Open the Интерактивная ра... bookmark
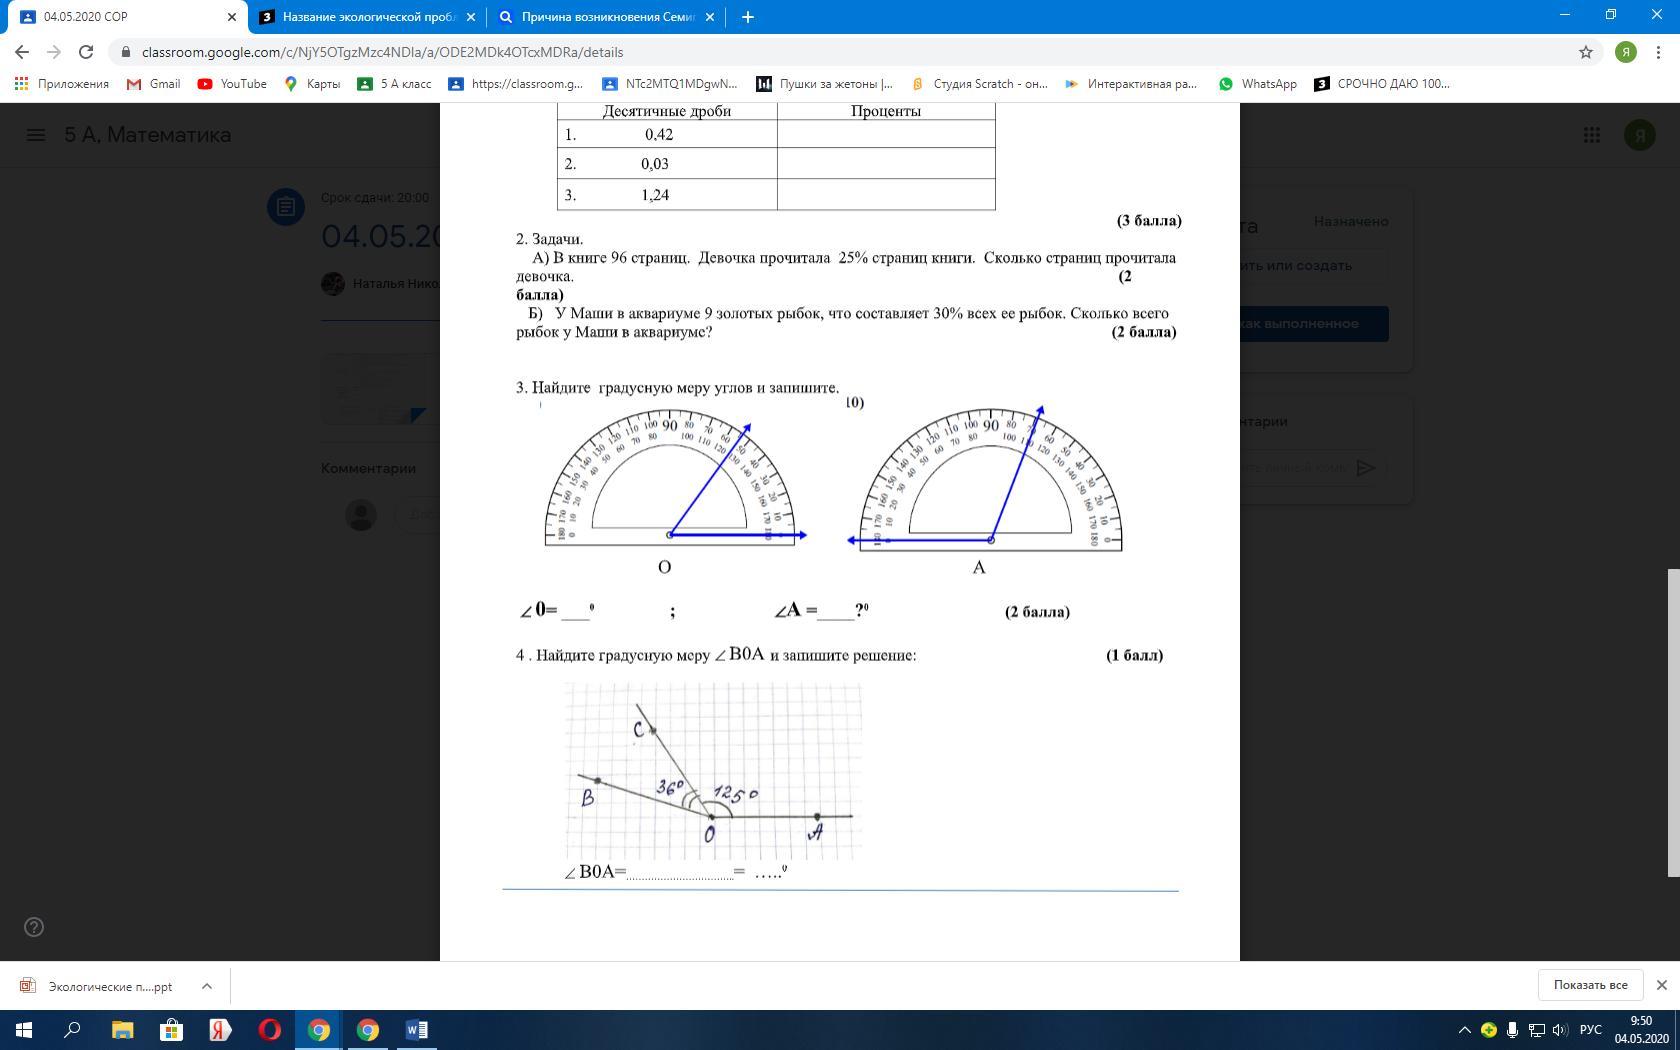1680x1050 pixels. pyautogui.click(x=1131, y=84)
